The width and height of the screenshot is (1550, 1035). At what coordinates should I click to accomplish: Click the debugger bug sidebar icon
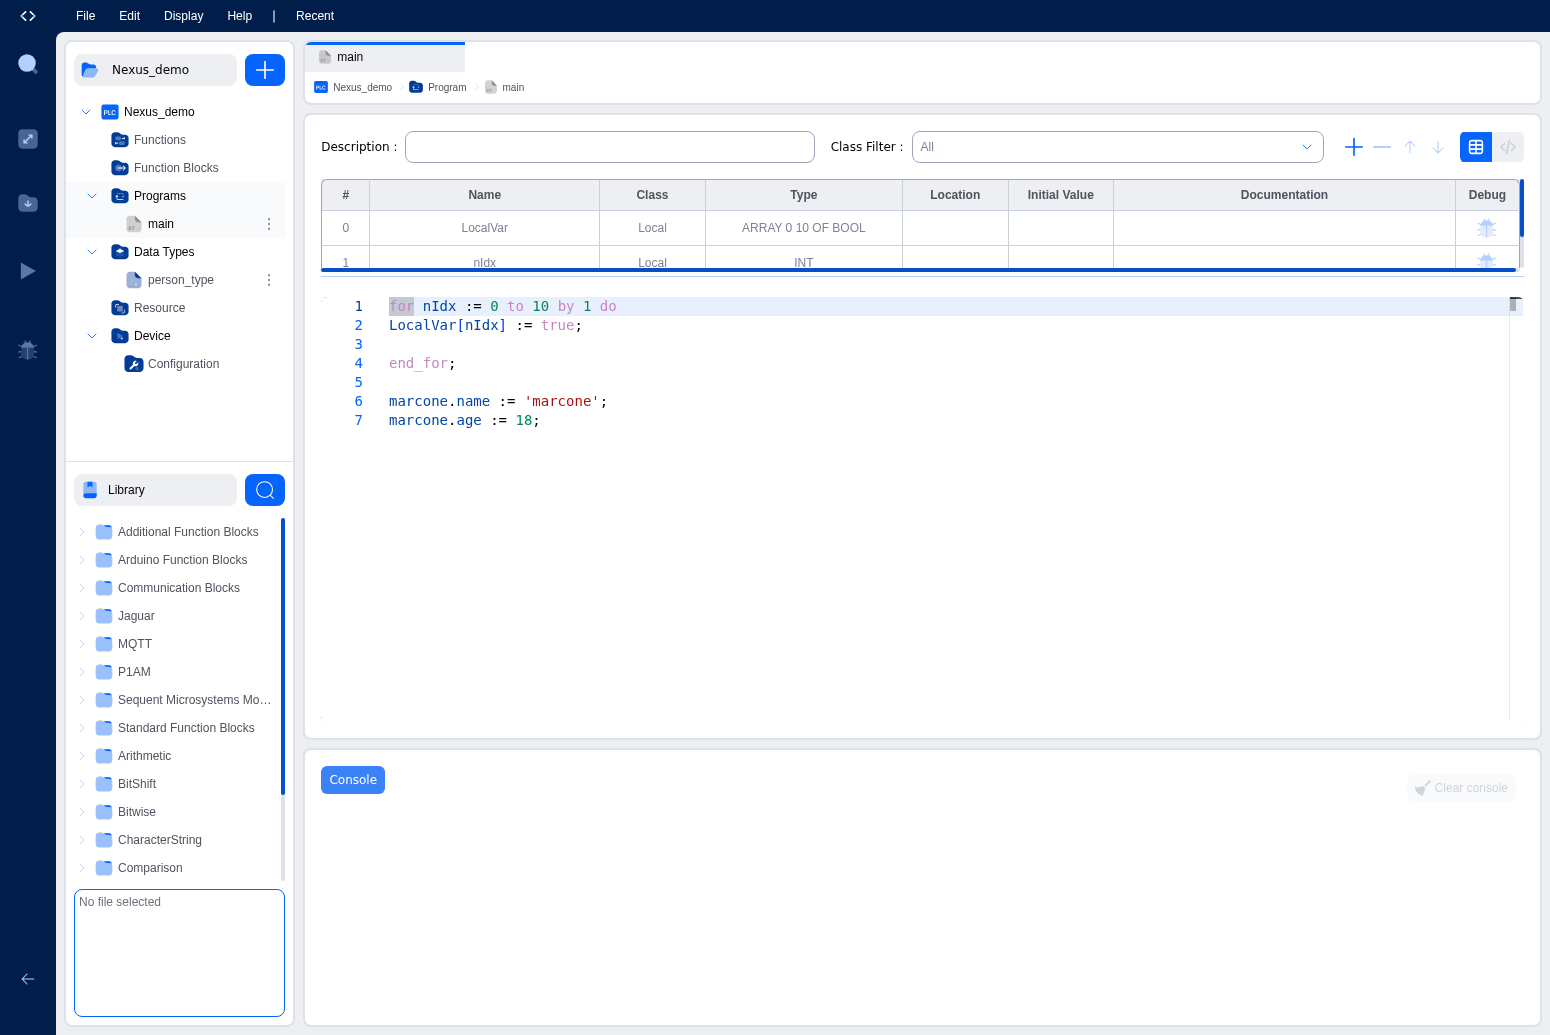[28, 350]
